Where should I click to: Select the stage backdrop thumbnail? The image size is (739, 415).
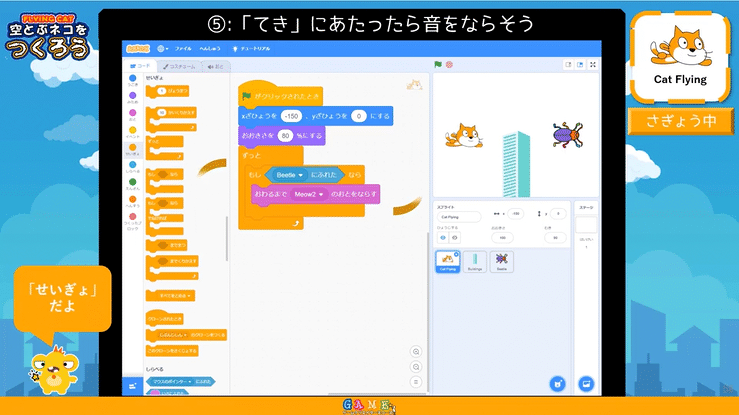pos(586,225)
